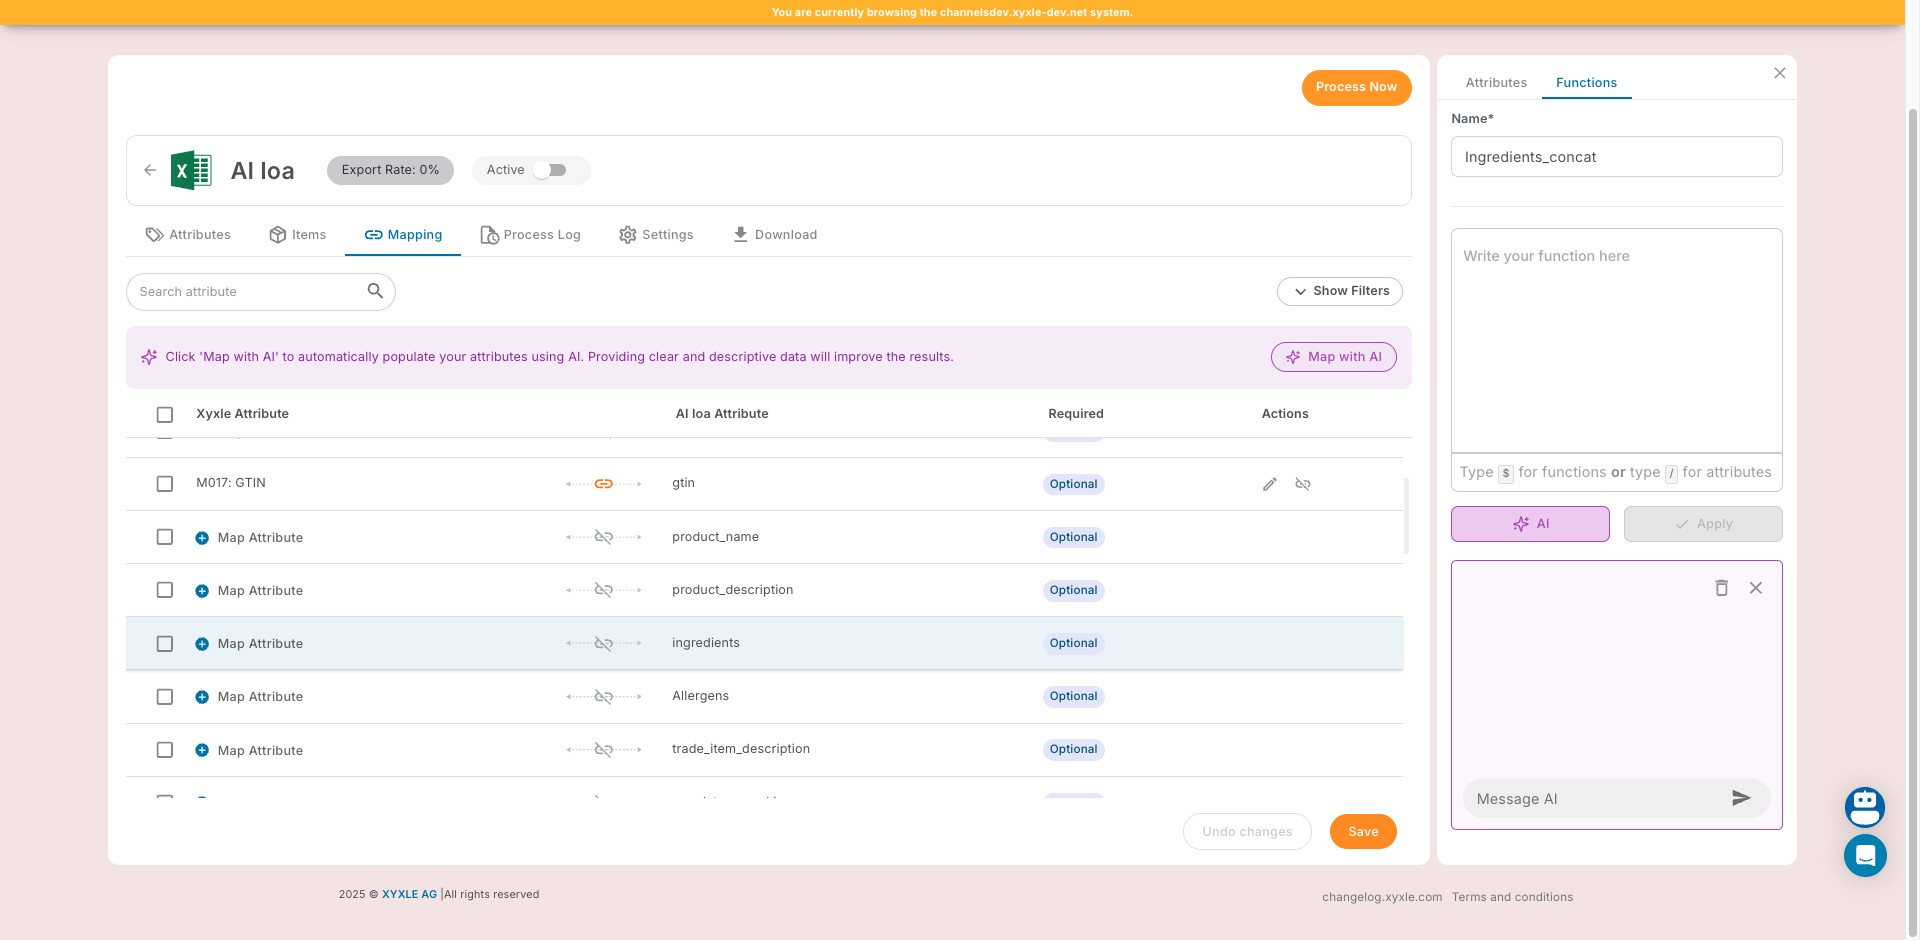This screenshot has width=1920, height=940.
Task: Open the changelog.xyxle.com link
Action: coord(1381,897)
